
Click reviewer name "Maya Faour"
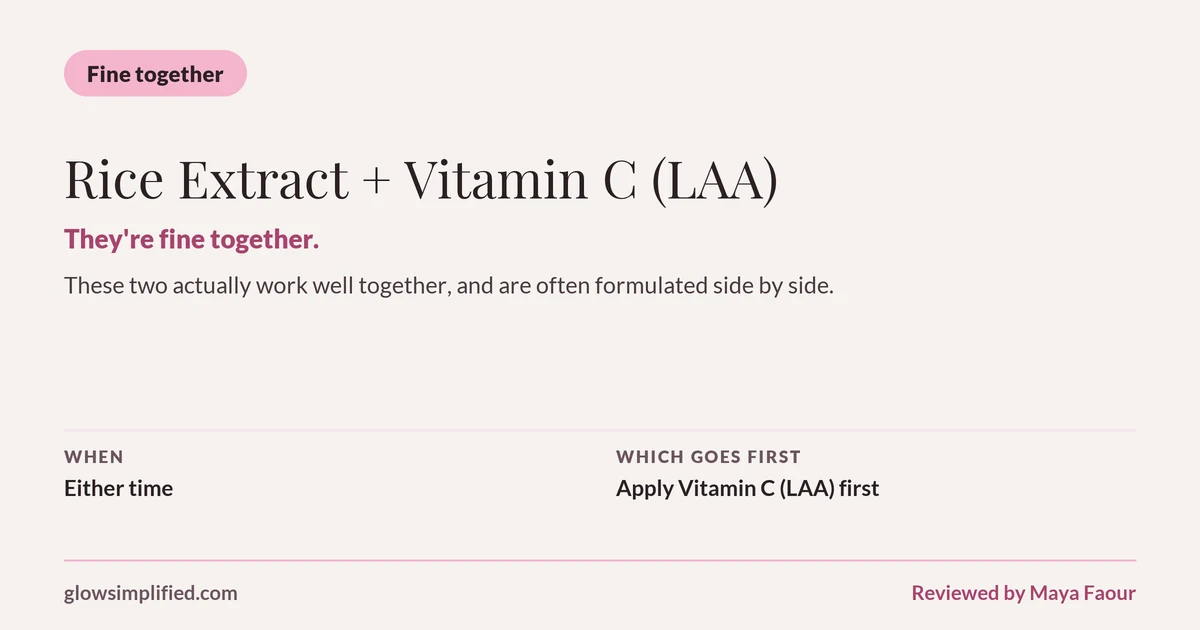tap(1082, 593)
